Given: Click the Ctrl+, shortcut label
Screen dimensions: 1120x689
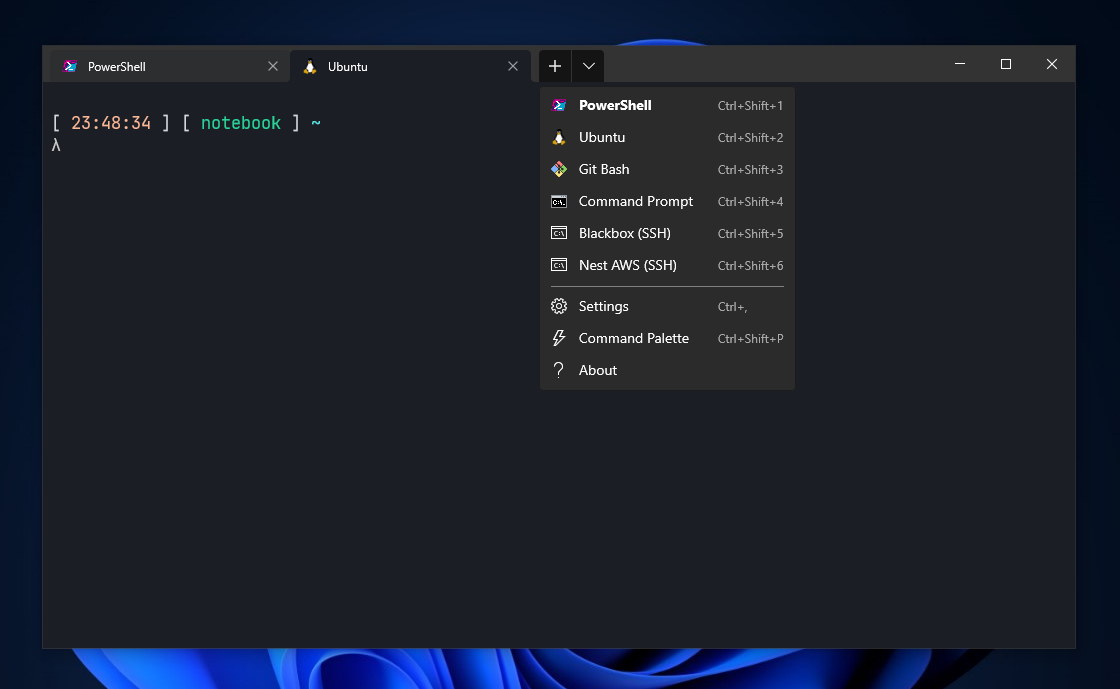Looking at the screenshot, I should 732,307.
